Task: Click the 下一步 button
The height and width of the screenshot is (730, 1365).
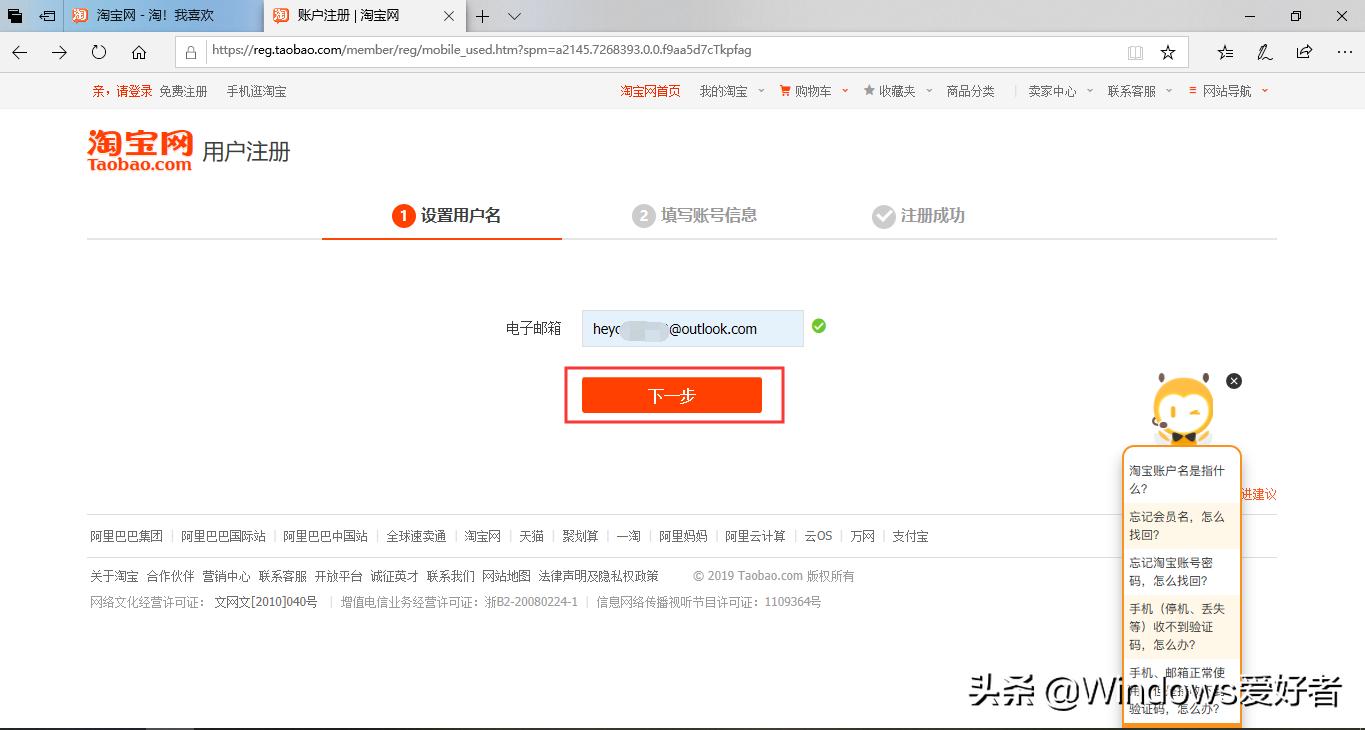Action: tap(672, 395)
